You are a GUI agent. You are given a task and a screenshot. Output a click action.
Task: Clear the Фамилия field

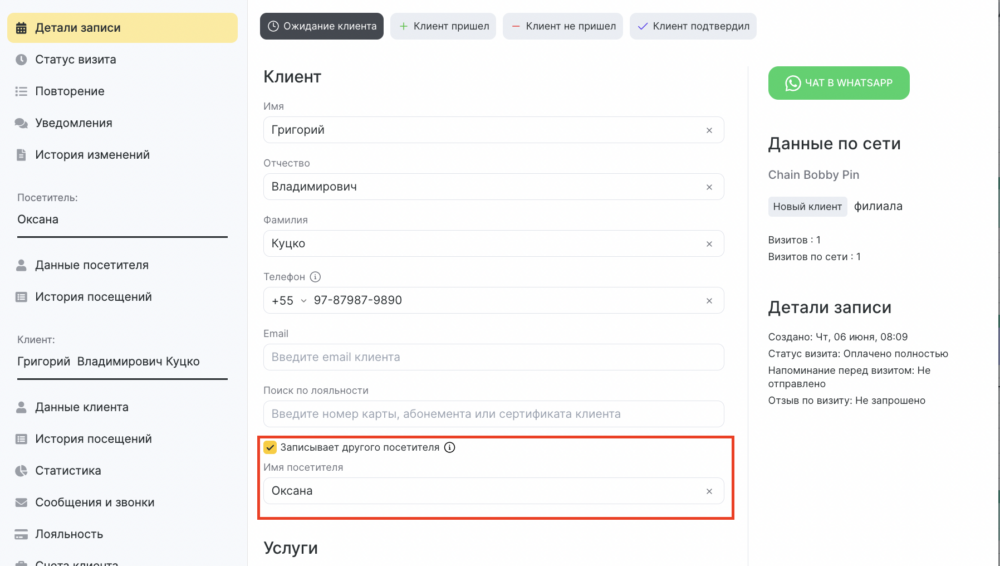point(709,244)
